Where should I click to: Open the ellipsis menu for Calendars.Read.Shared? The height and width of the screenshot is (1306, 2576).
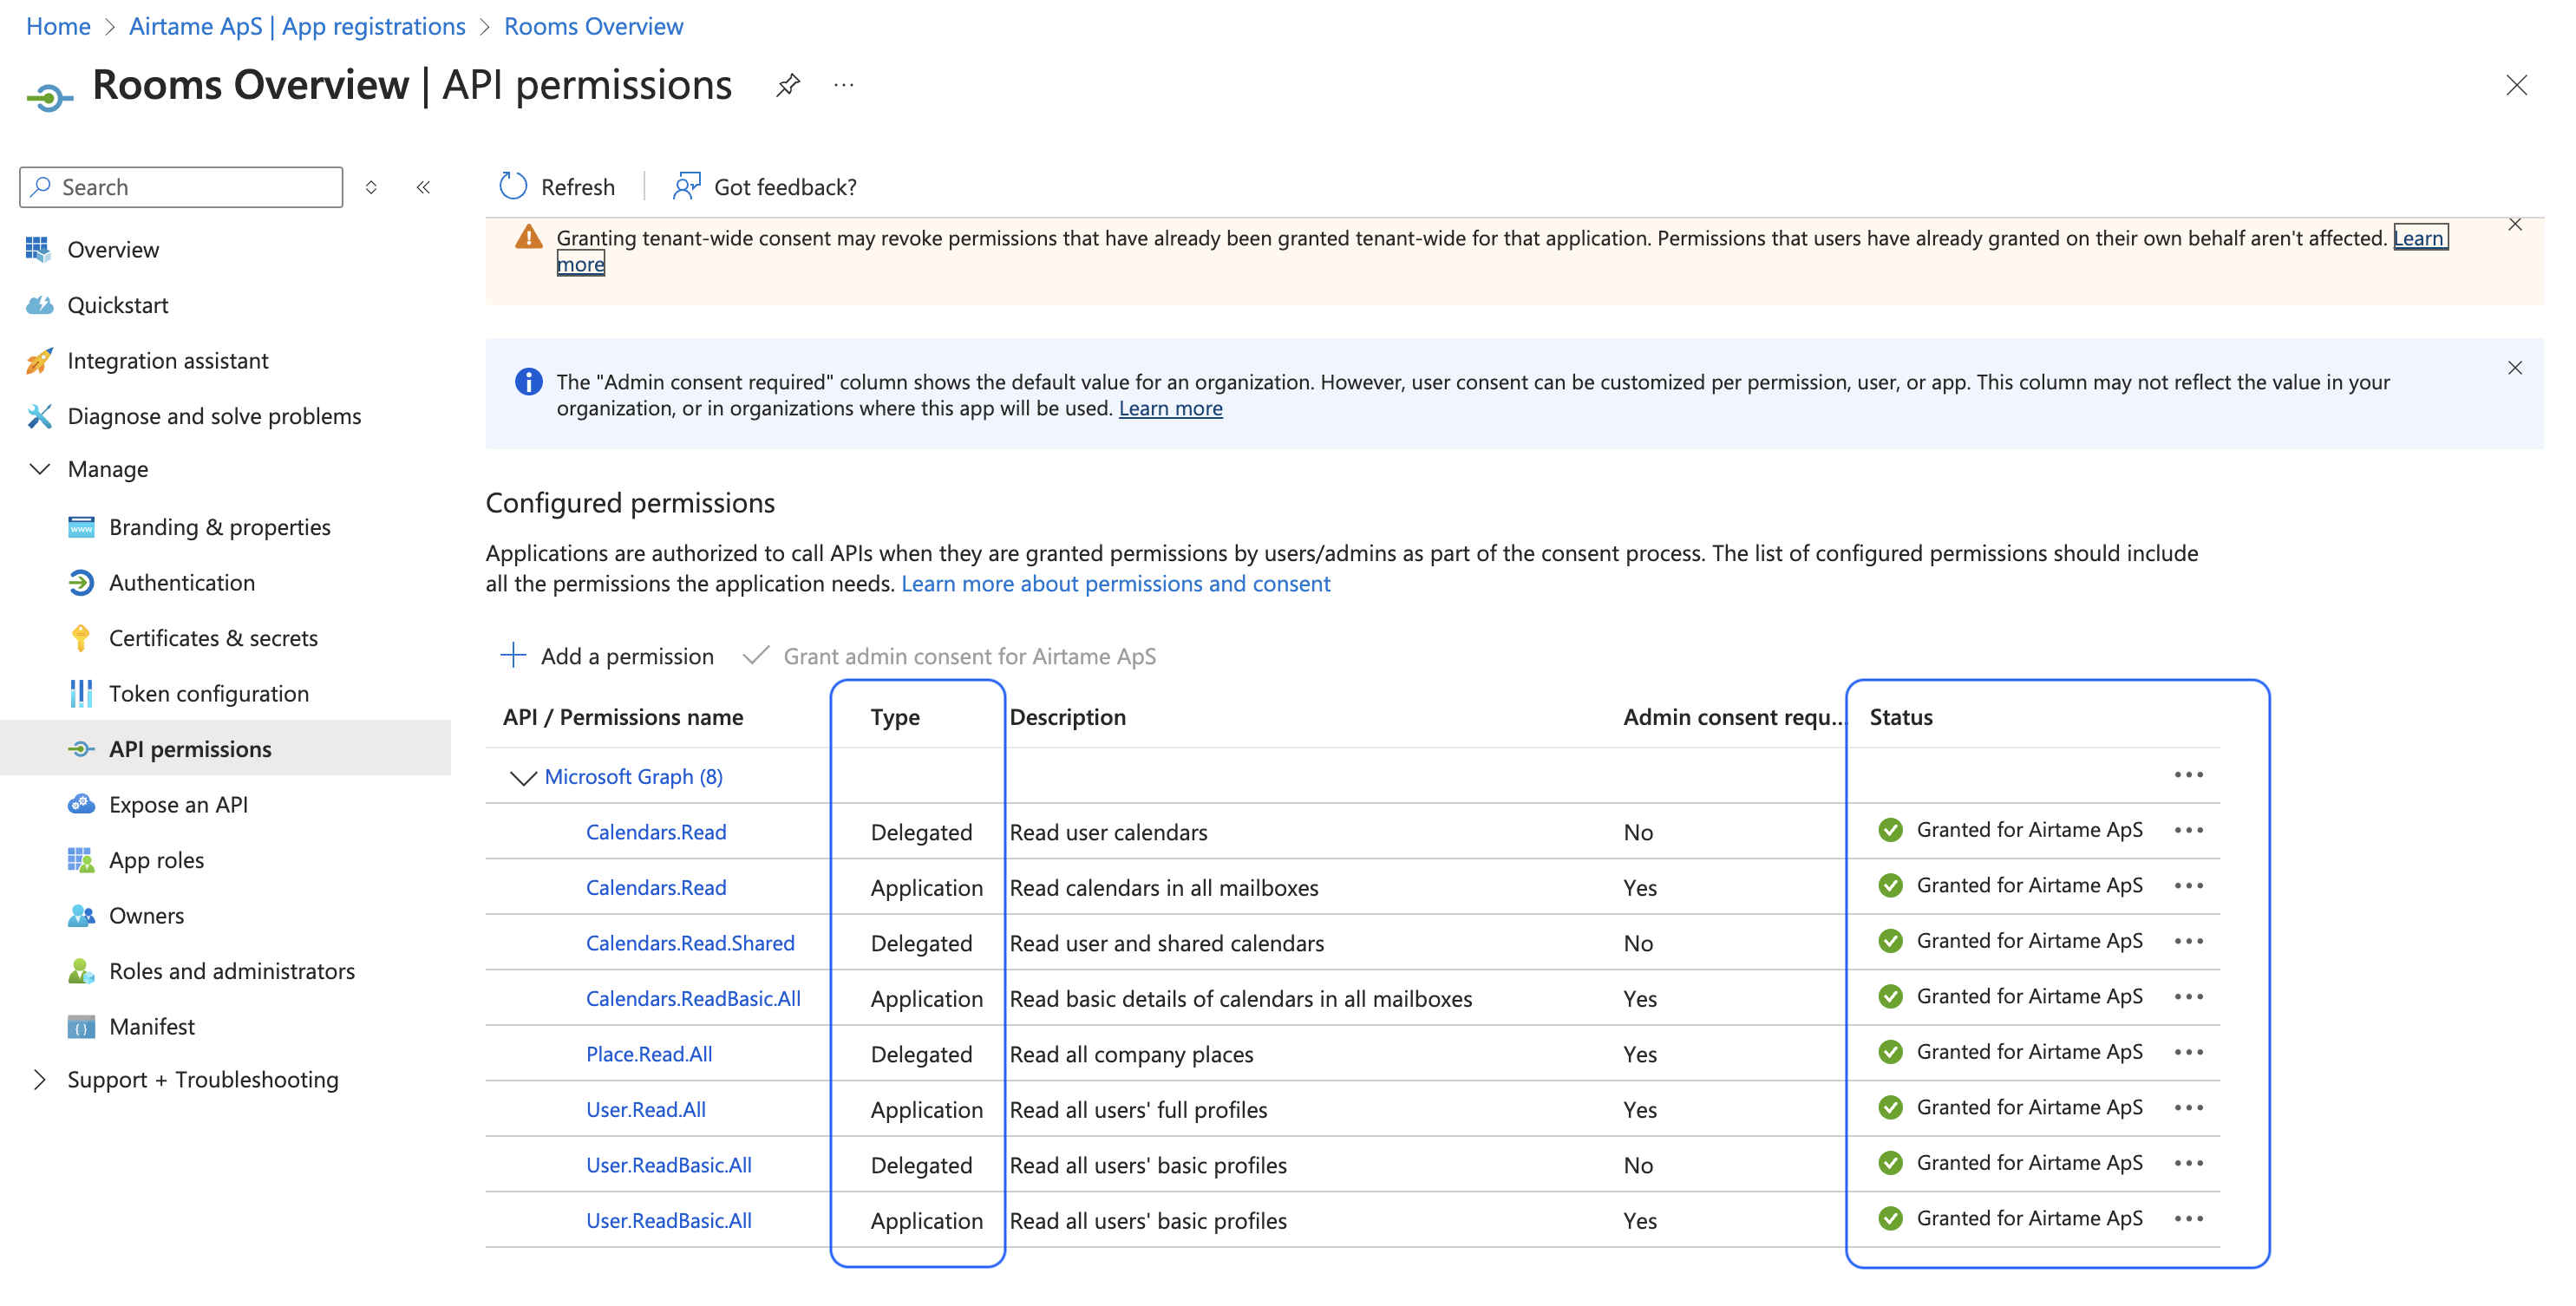[x=2188, y=941]
